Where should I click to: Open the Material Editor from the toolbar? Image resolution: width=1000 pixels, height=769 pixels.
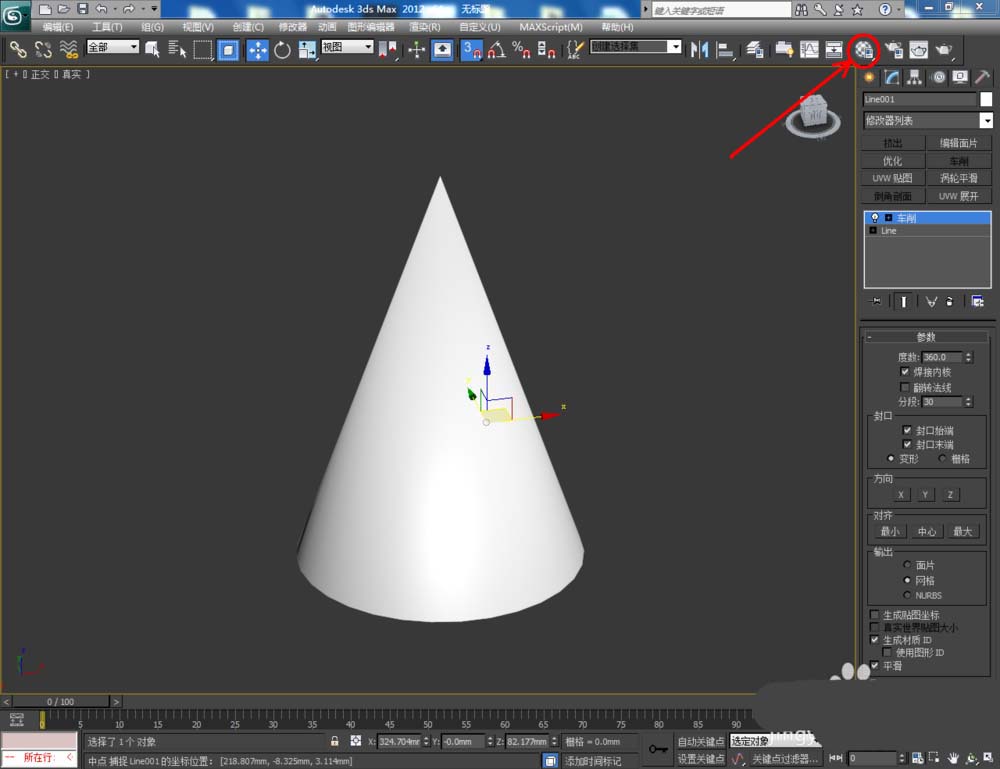point(864,49)
